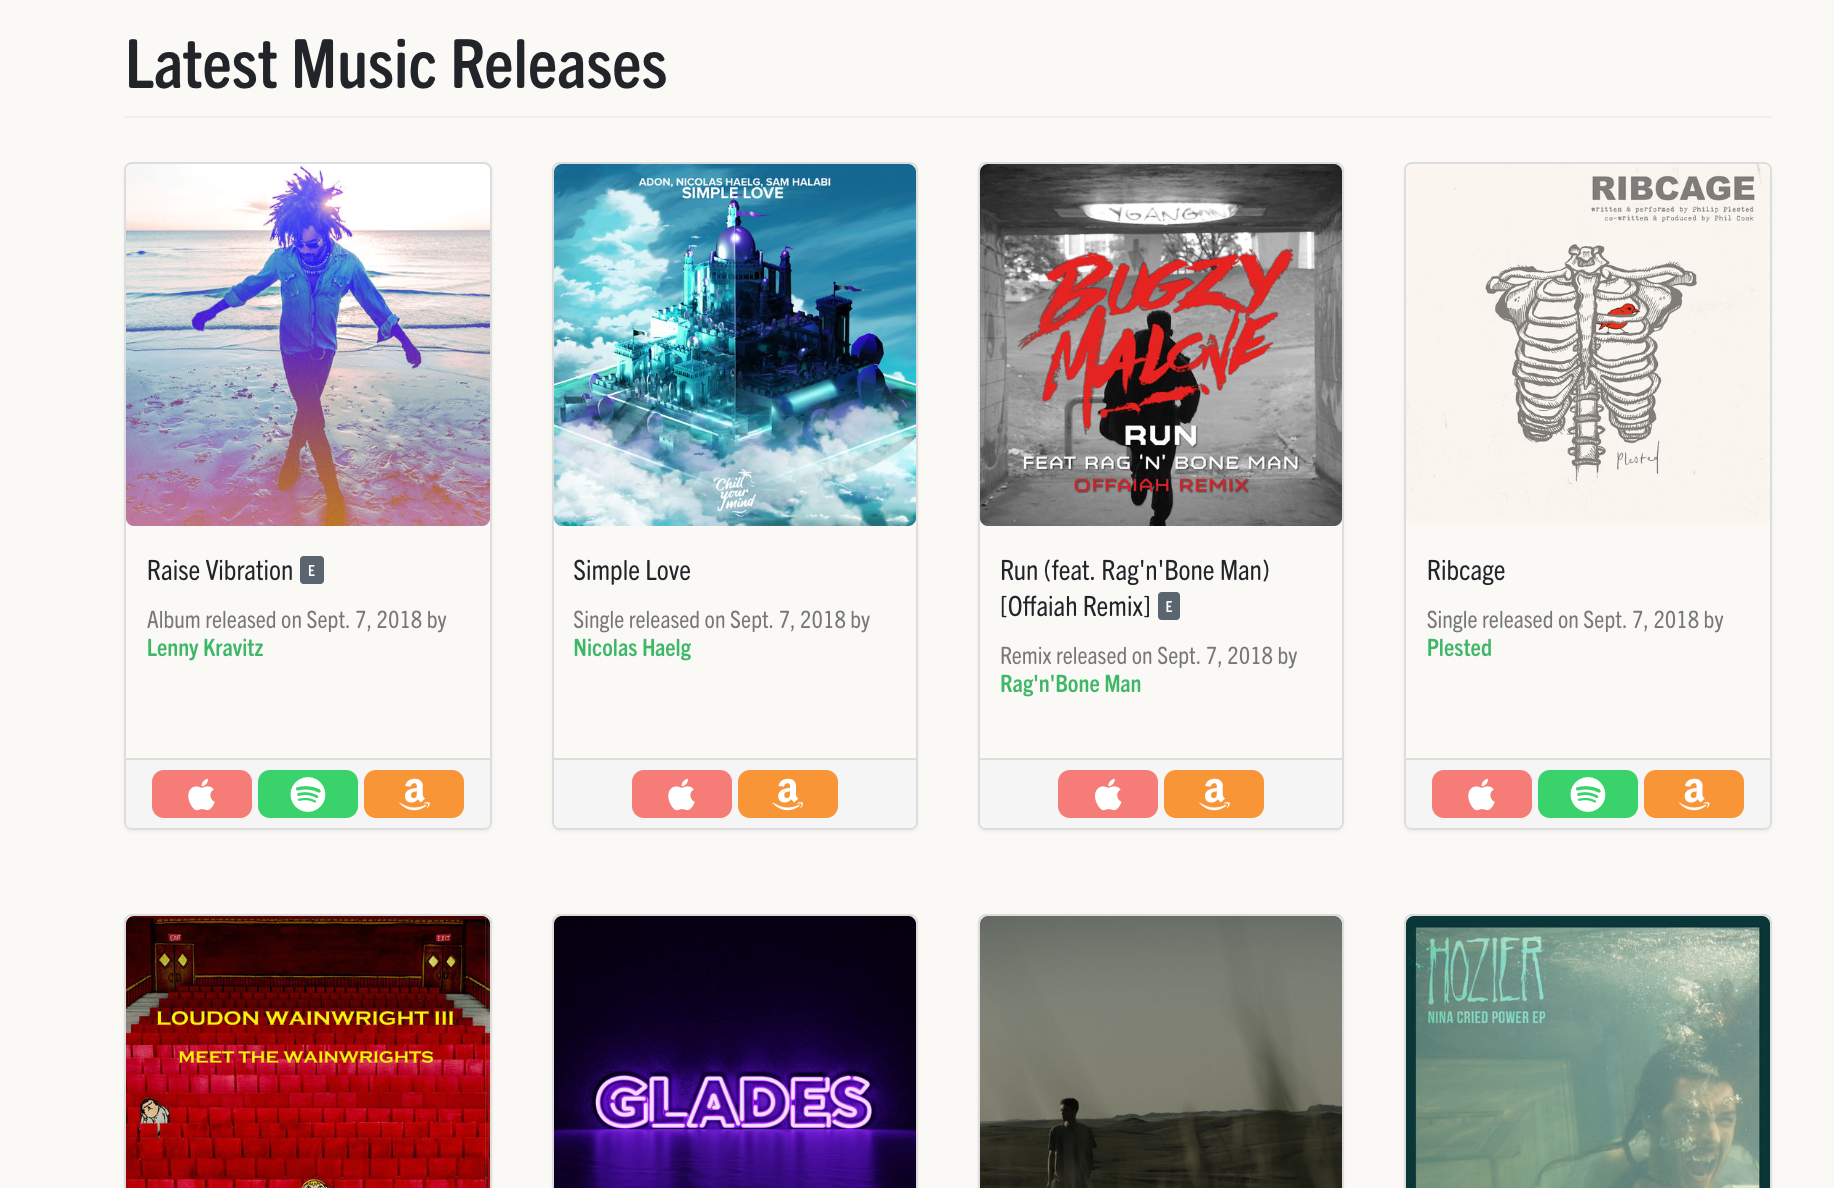Select the Bugzy Malone Run cover art
Image resolution: width=1834 pixels, height=1188 pixels.
(1161, 345)
